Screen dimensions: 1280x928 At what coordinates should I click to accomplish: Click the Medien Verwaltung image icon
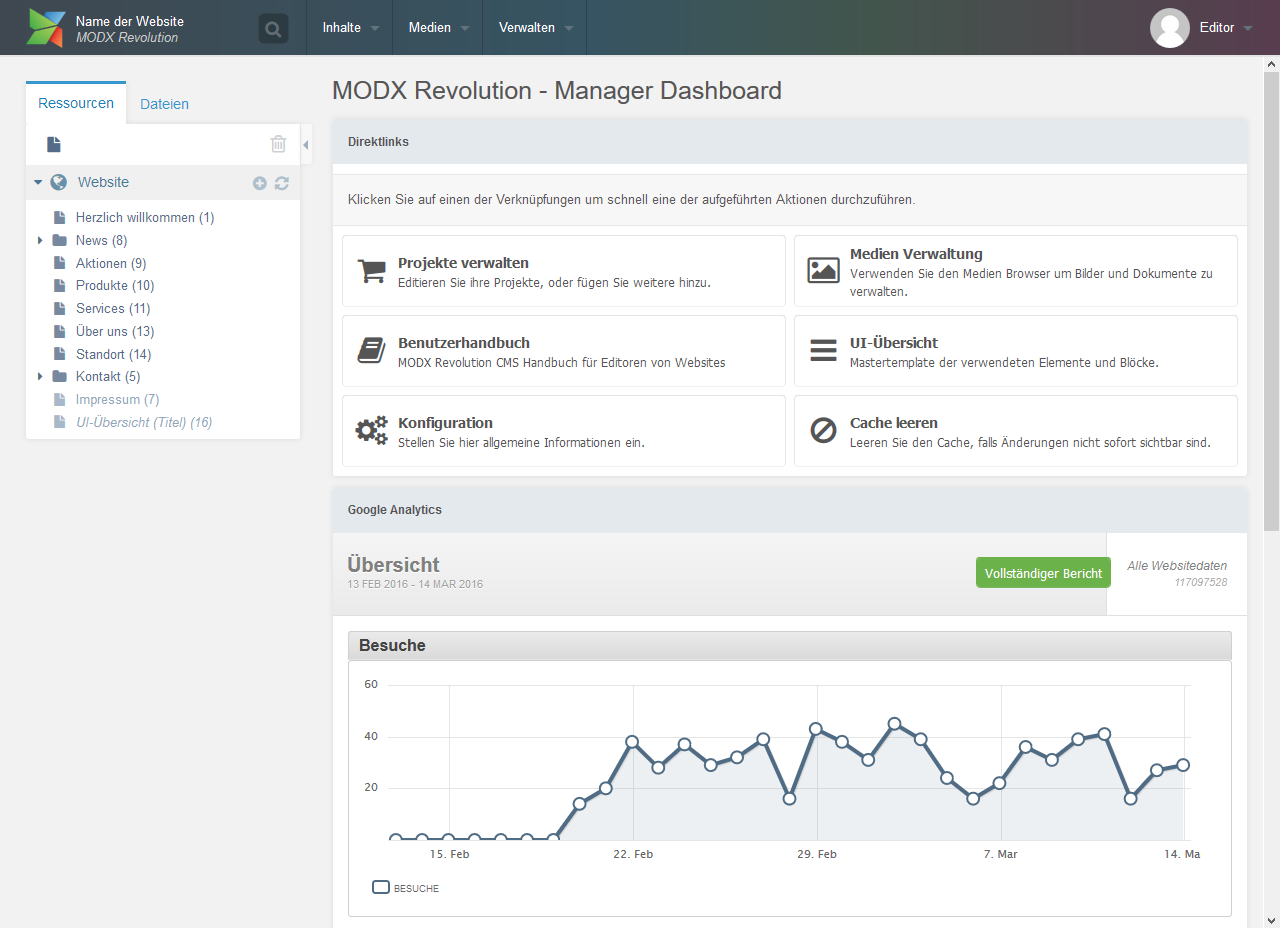[823, 270]
